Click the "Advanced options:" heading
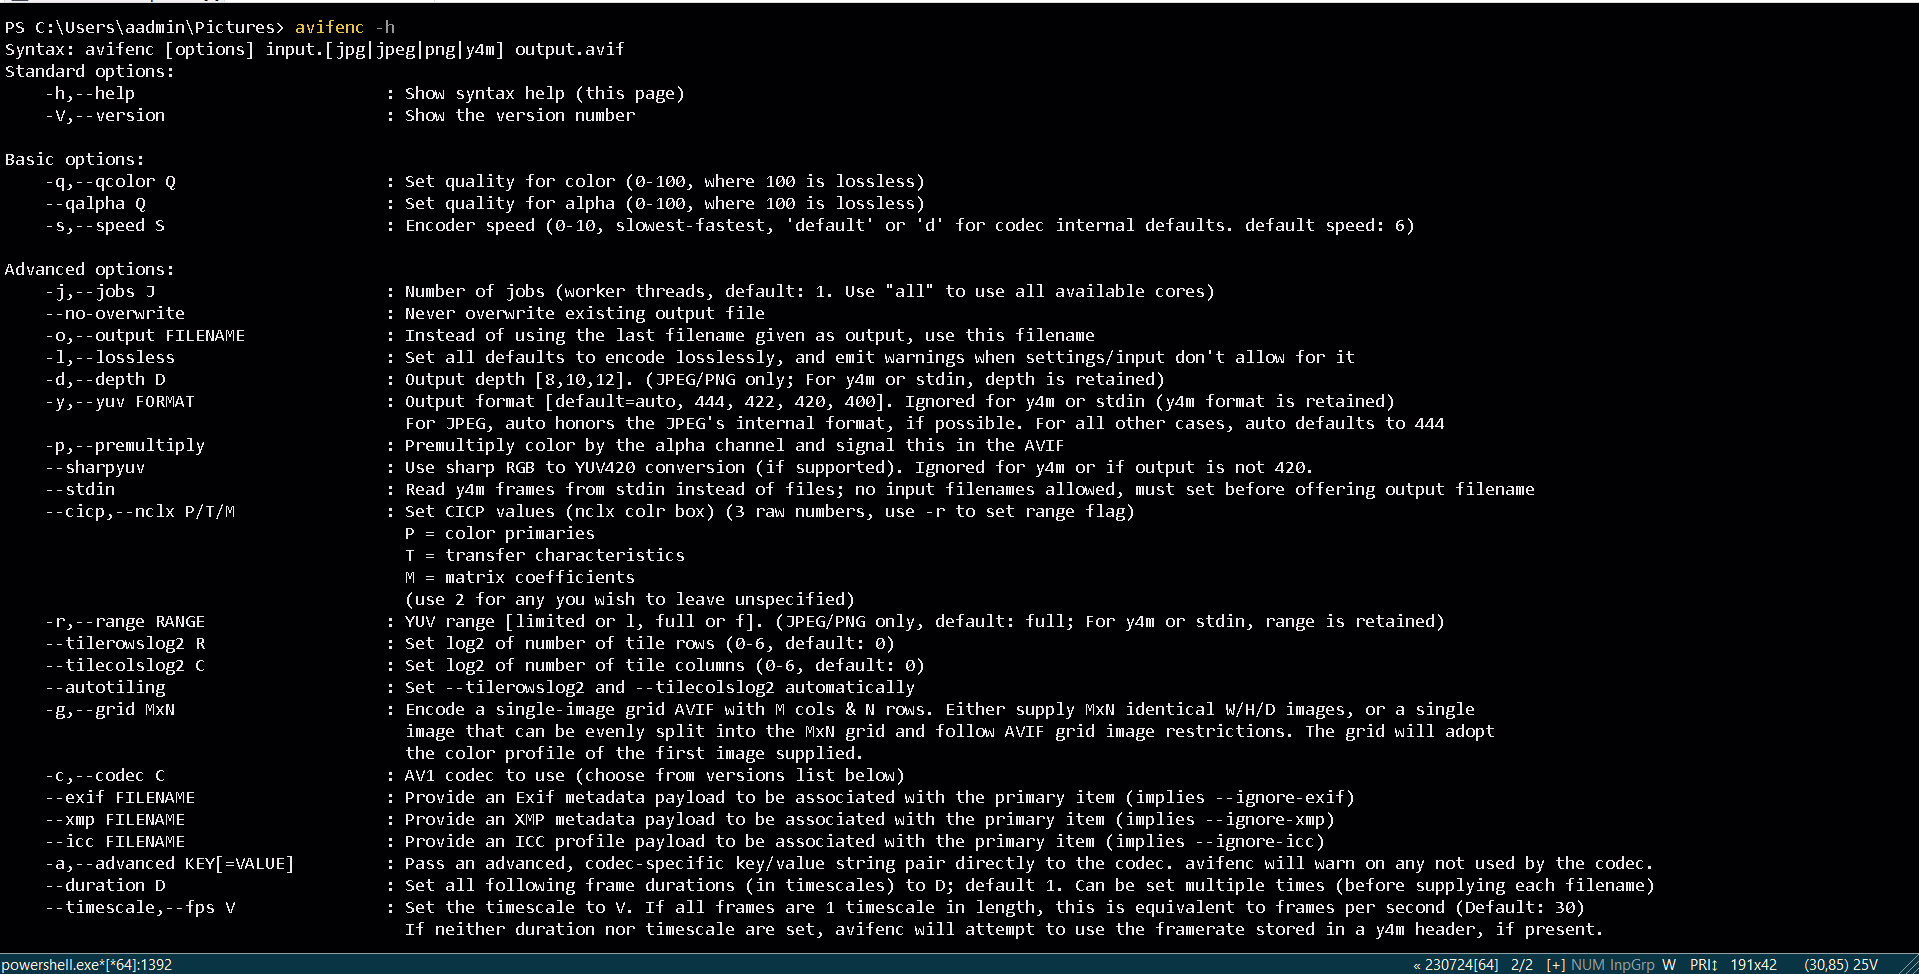This screenshot has height=974, width=1919. pyautogui.click(x=90, y=269)
